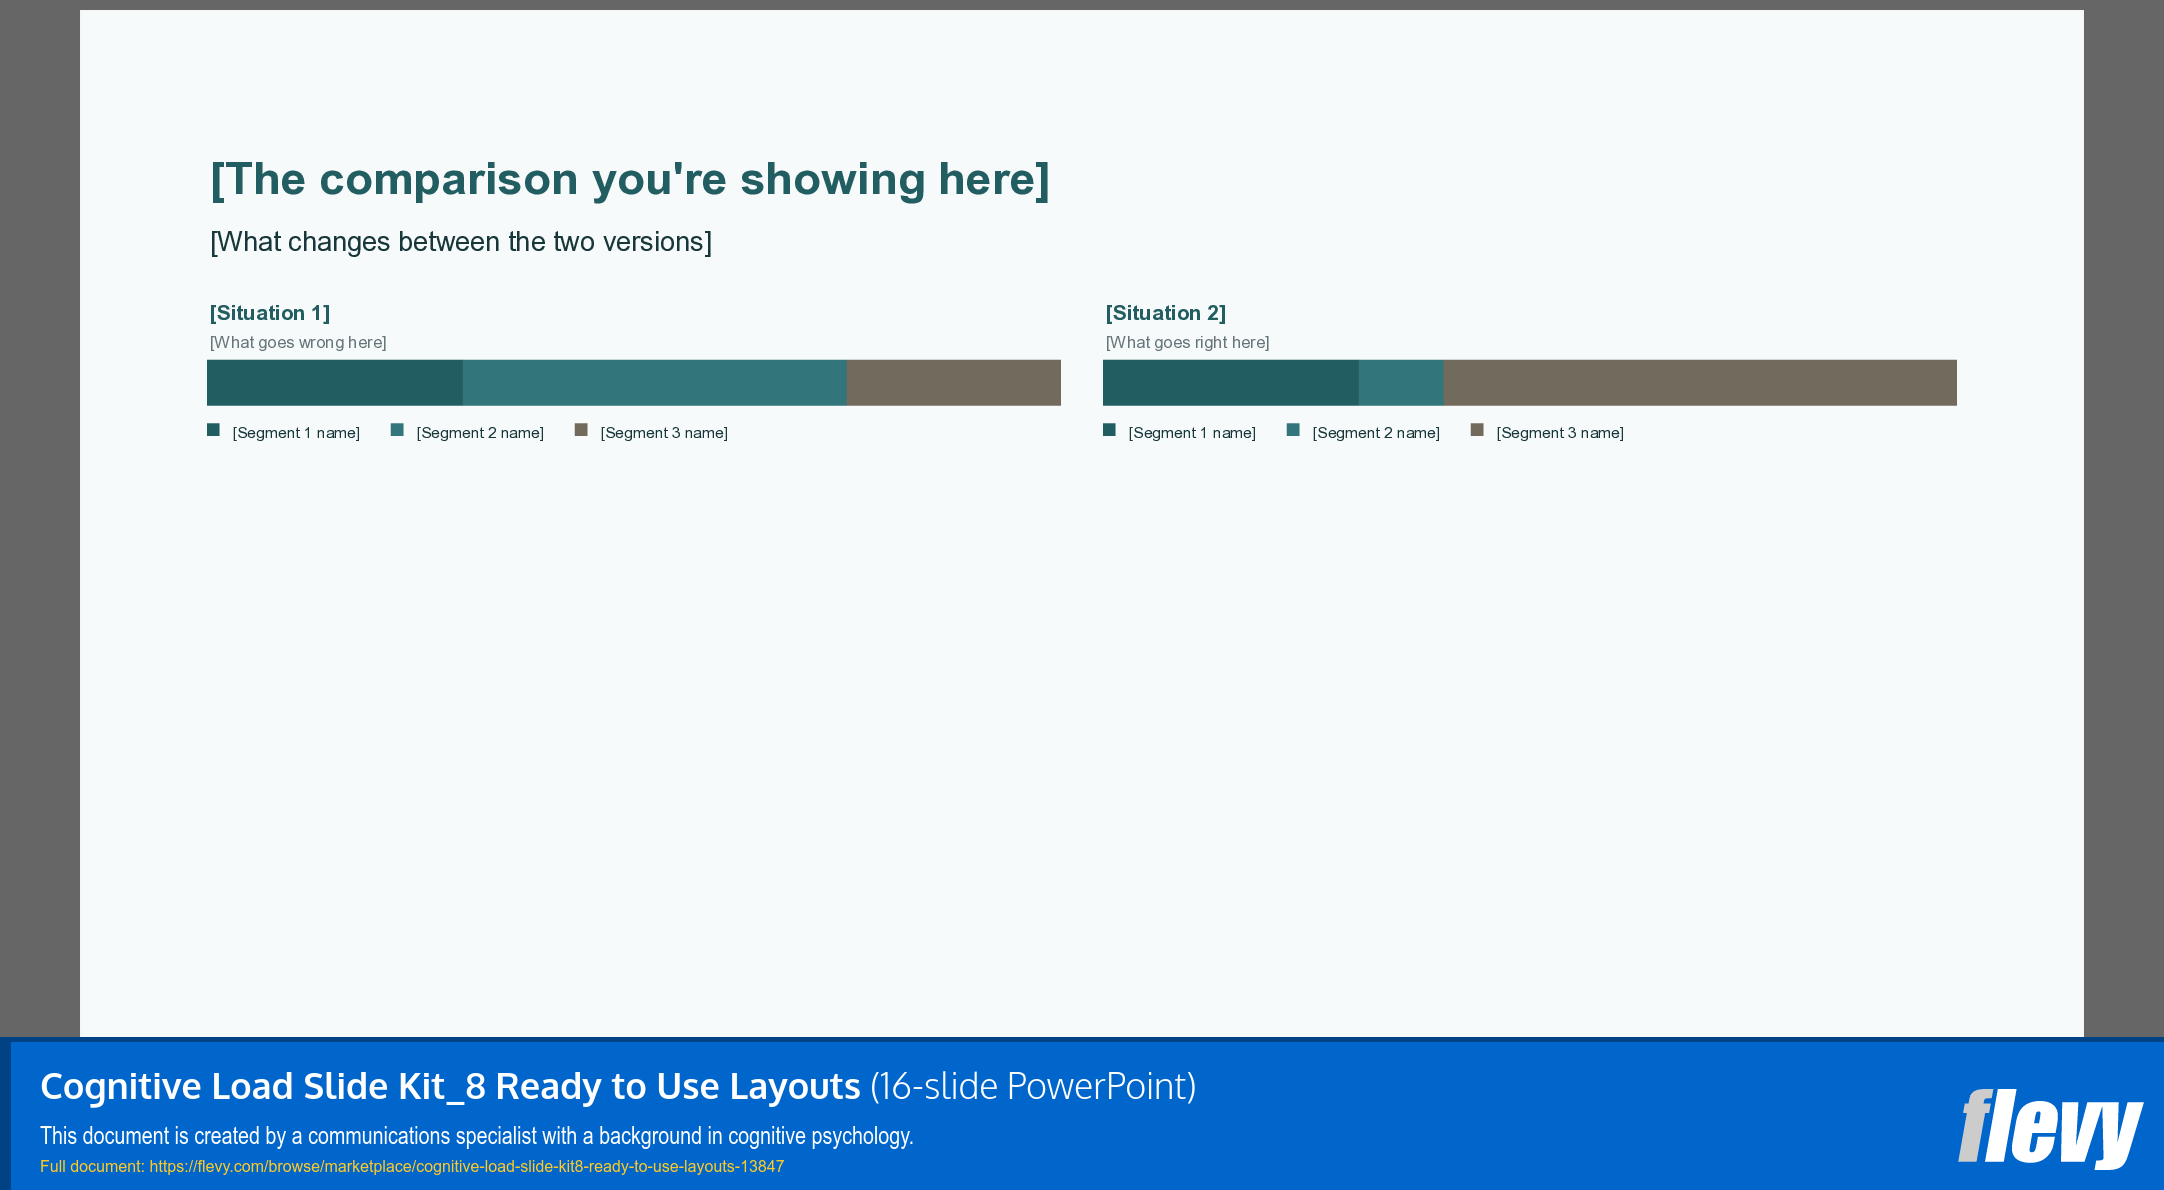2164x1190 pixels.
Task: Select '[Segment 2 name]' label under Situation 1
Action: pyautogui.click(x=480, y=433)
